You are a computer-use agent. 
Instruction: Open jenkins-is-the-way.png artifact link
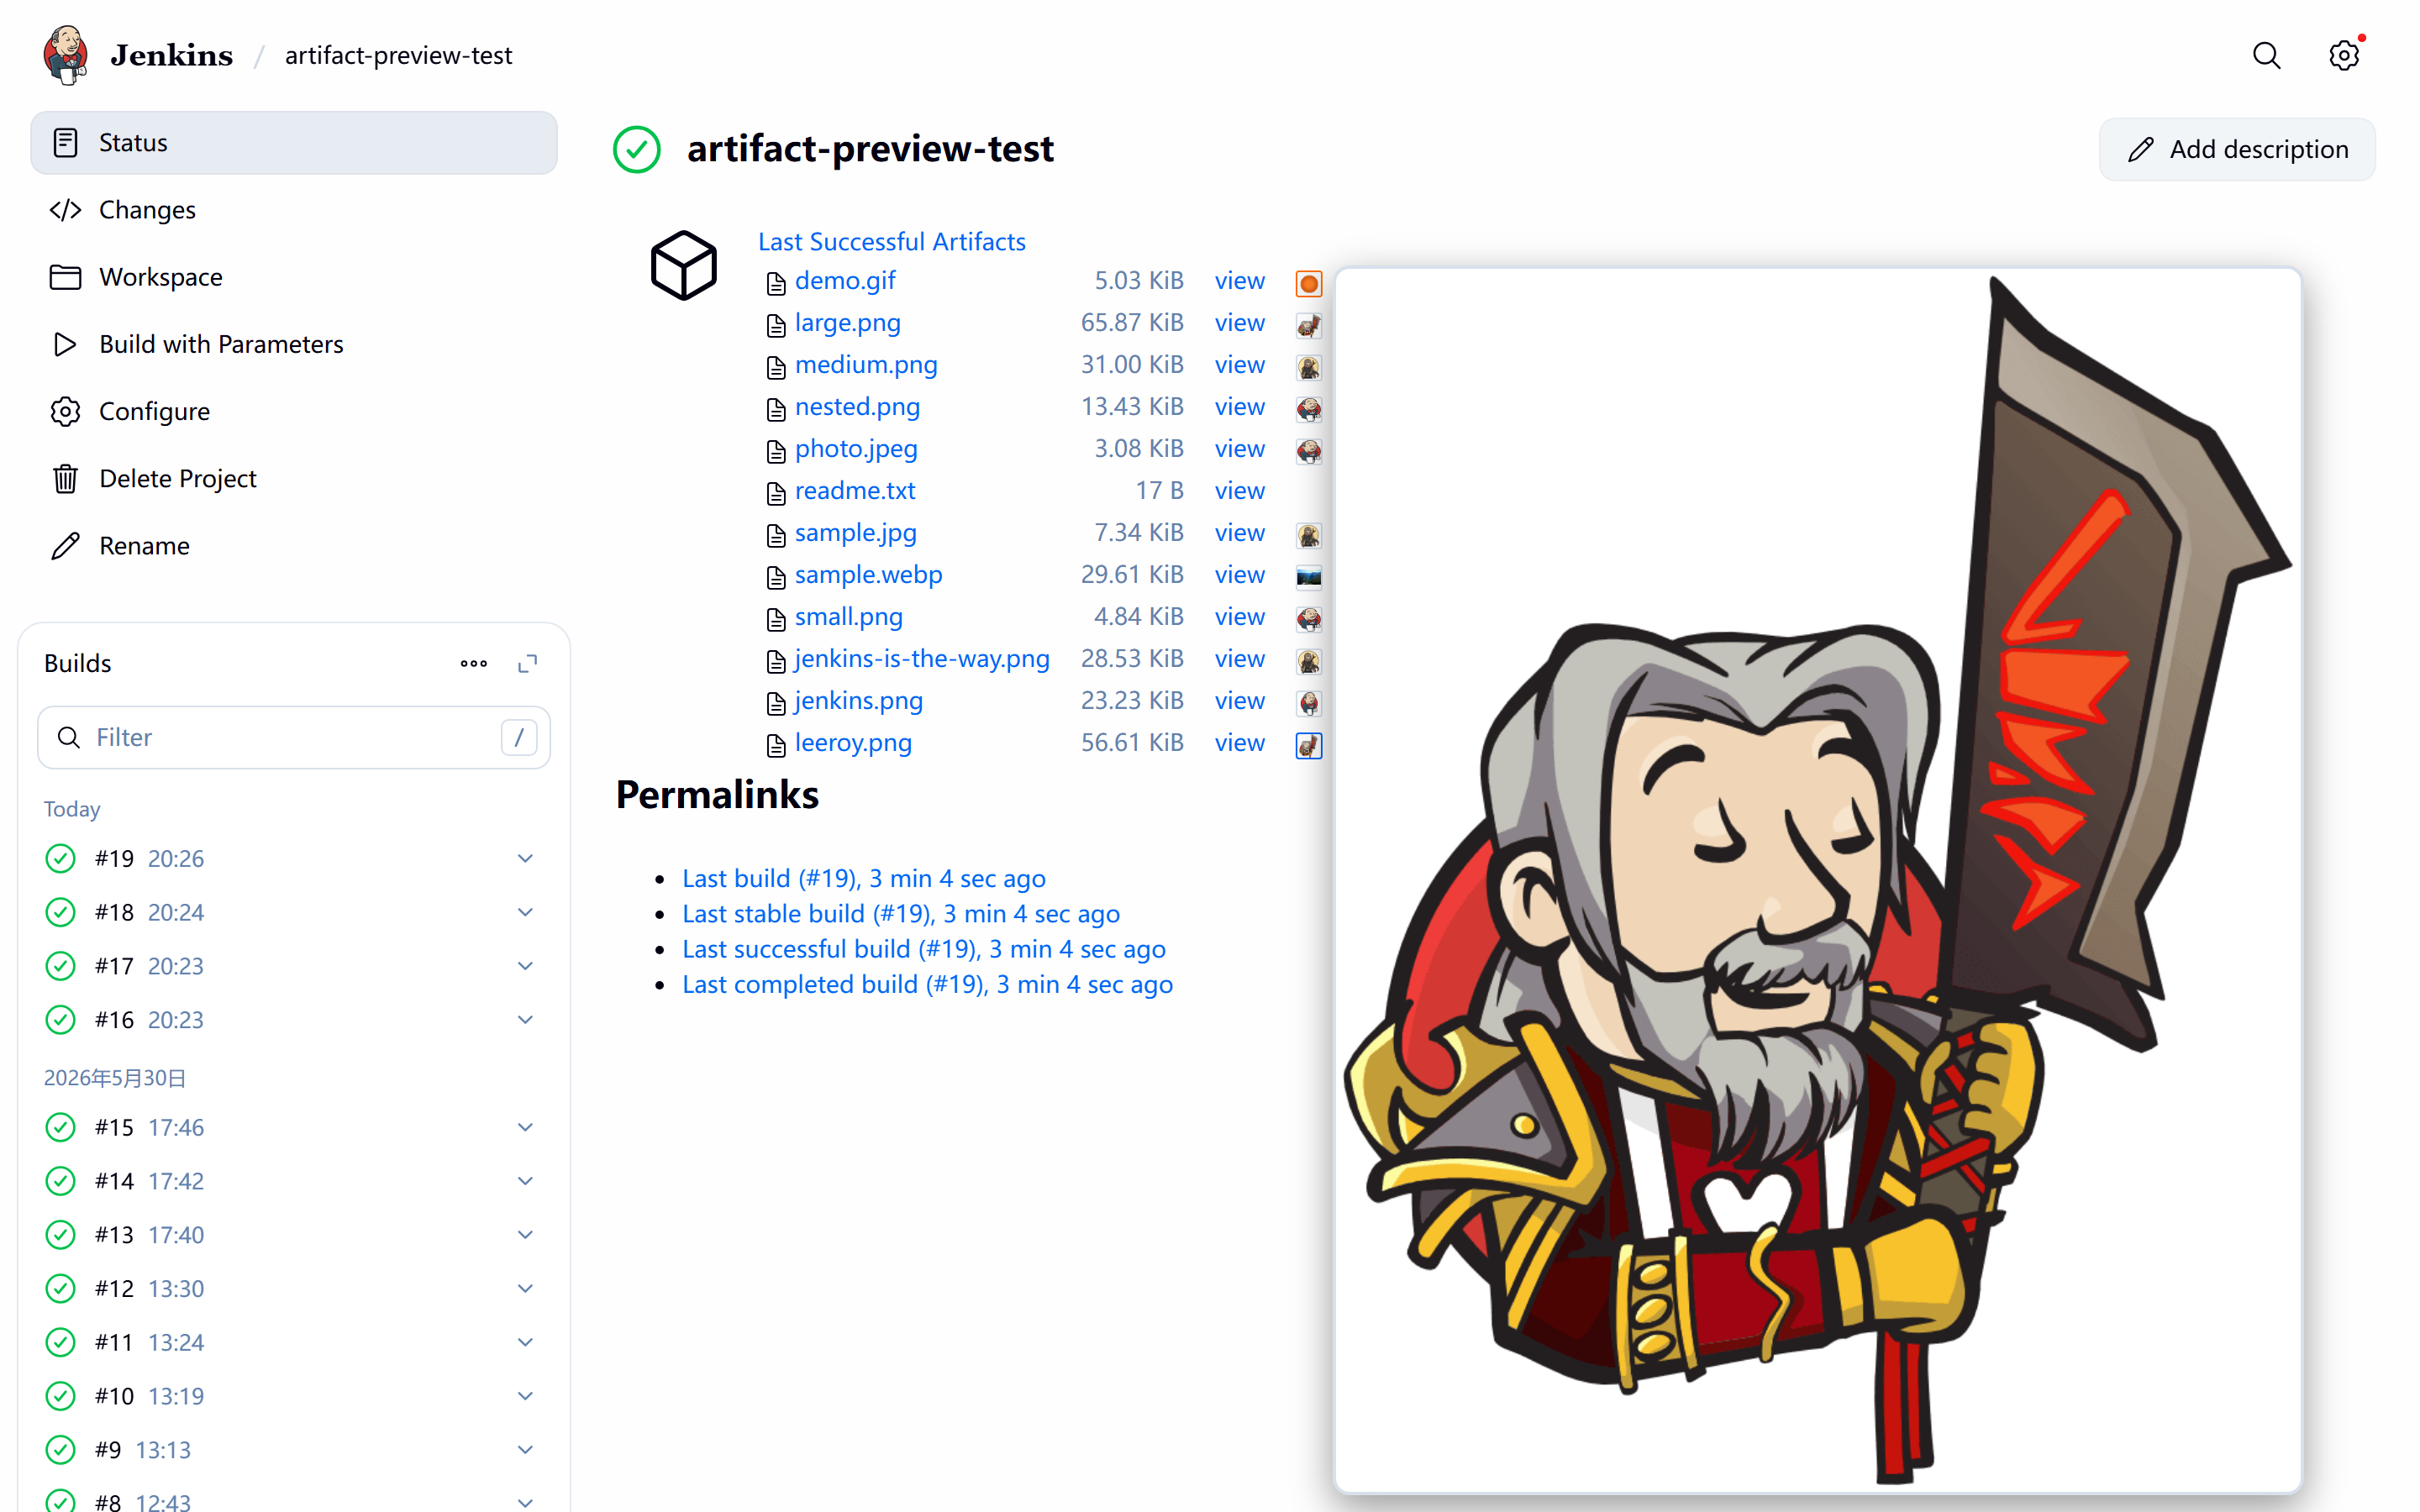pos(922,659)
